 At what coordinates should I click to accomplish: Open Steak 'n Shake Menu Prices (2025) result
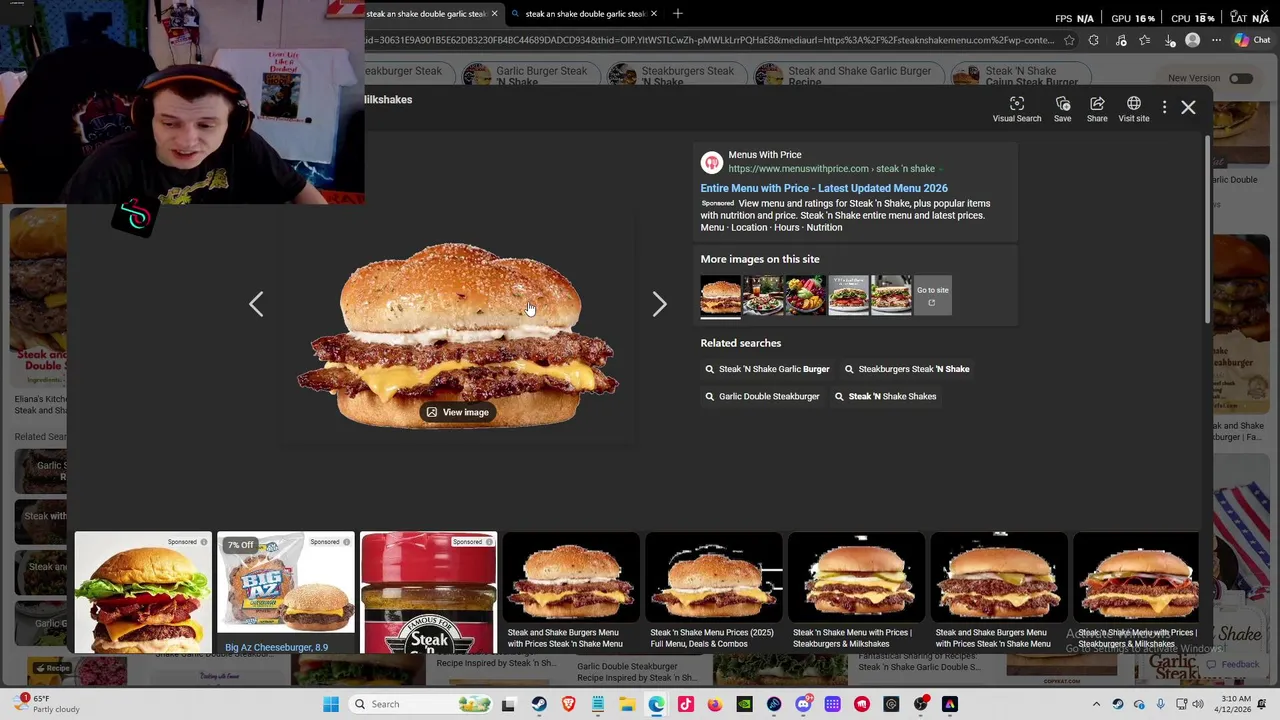[x=714, y=593]
